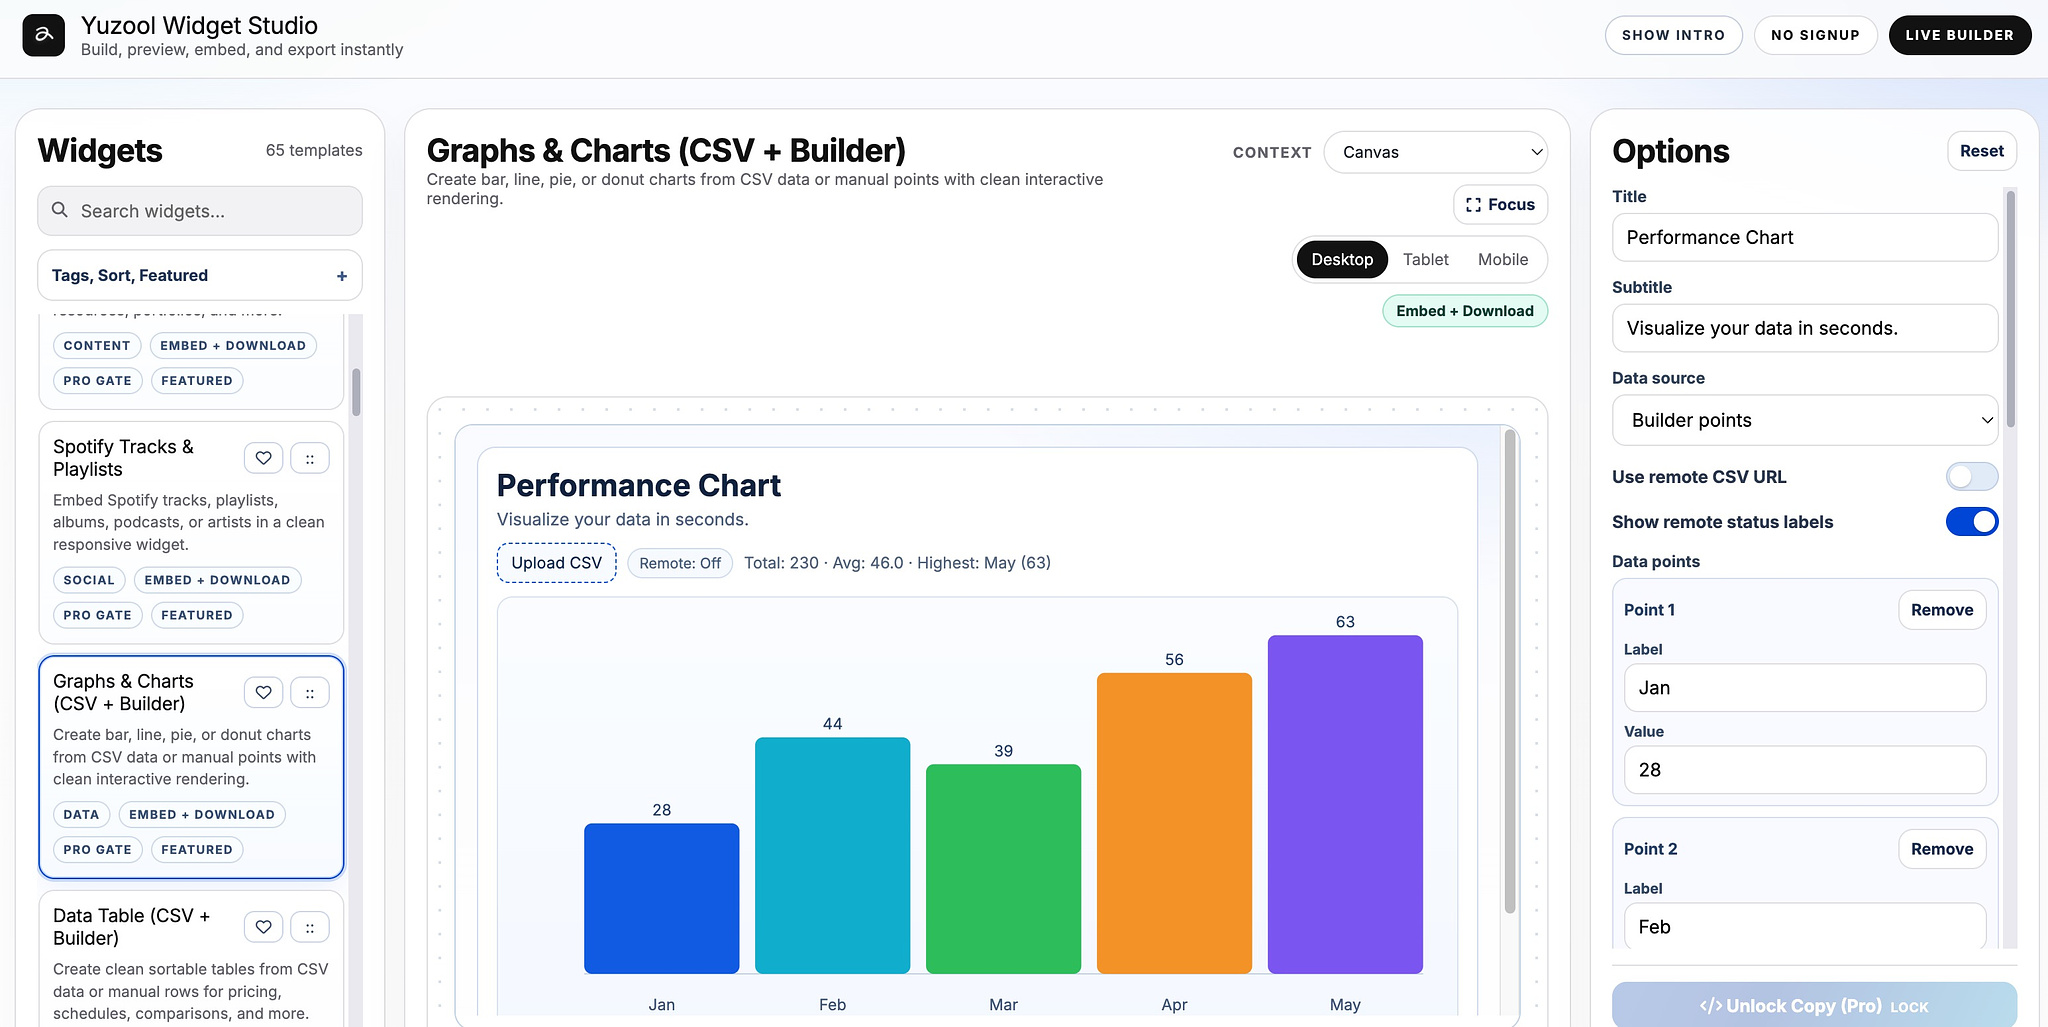Open the Context dropdown set to Canvas

pos(1435,152)
